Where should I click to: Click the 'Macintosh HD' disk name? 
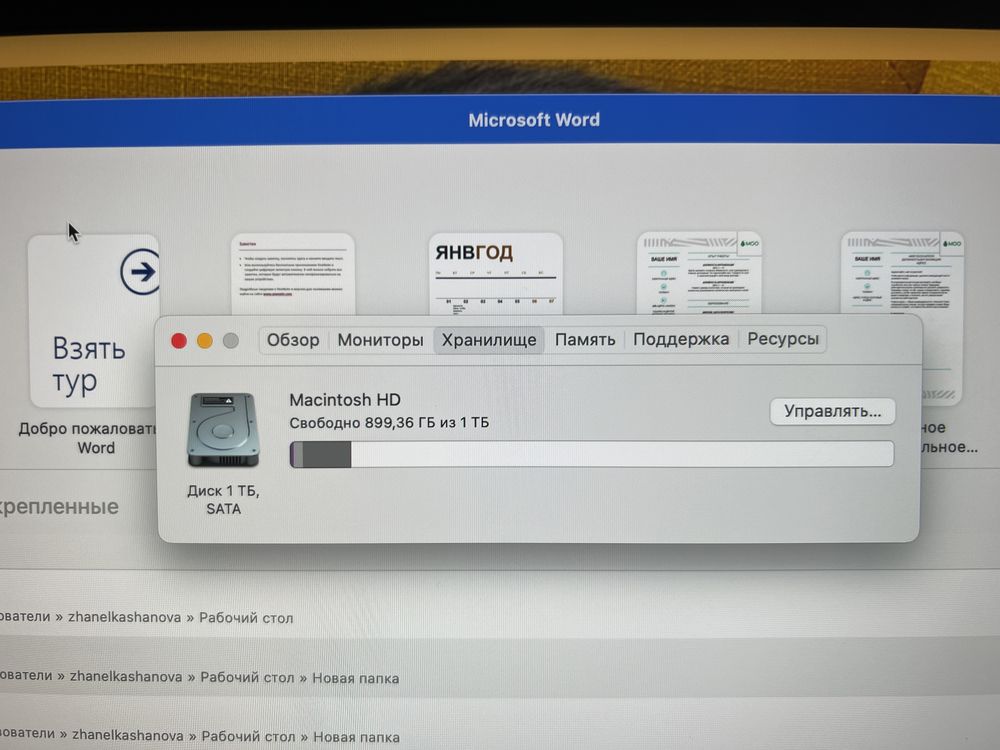(345, 400)
